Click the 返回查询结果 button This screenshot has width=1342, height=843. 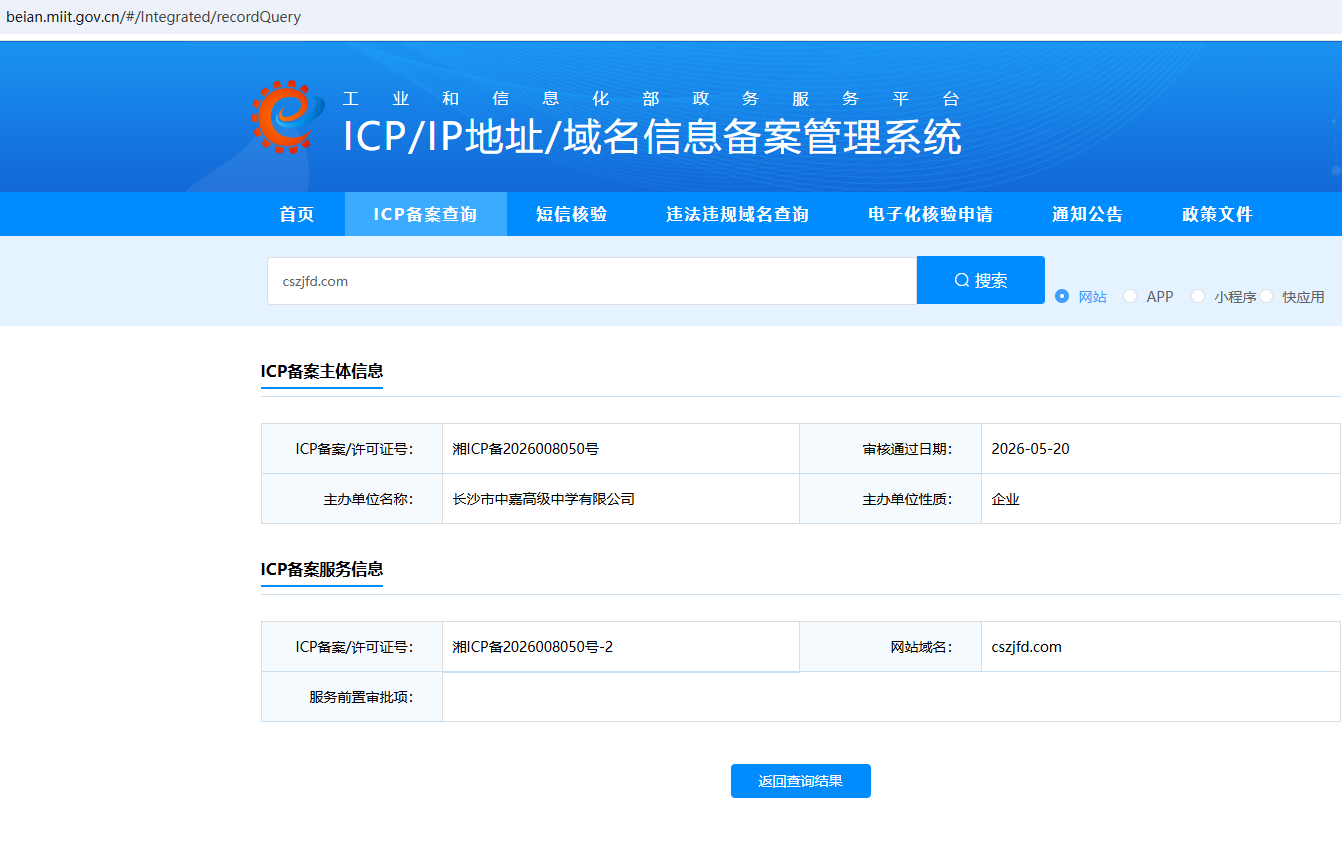pos(801,781)
